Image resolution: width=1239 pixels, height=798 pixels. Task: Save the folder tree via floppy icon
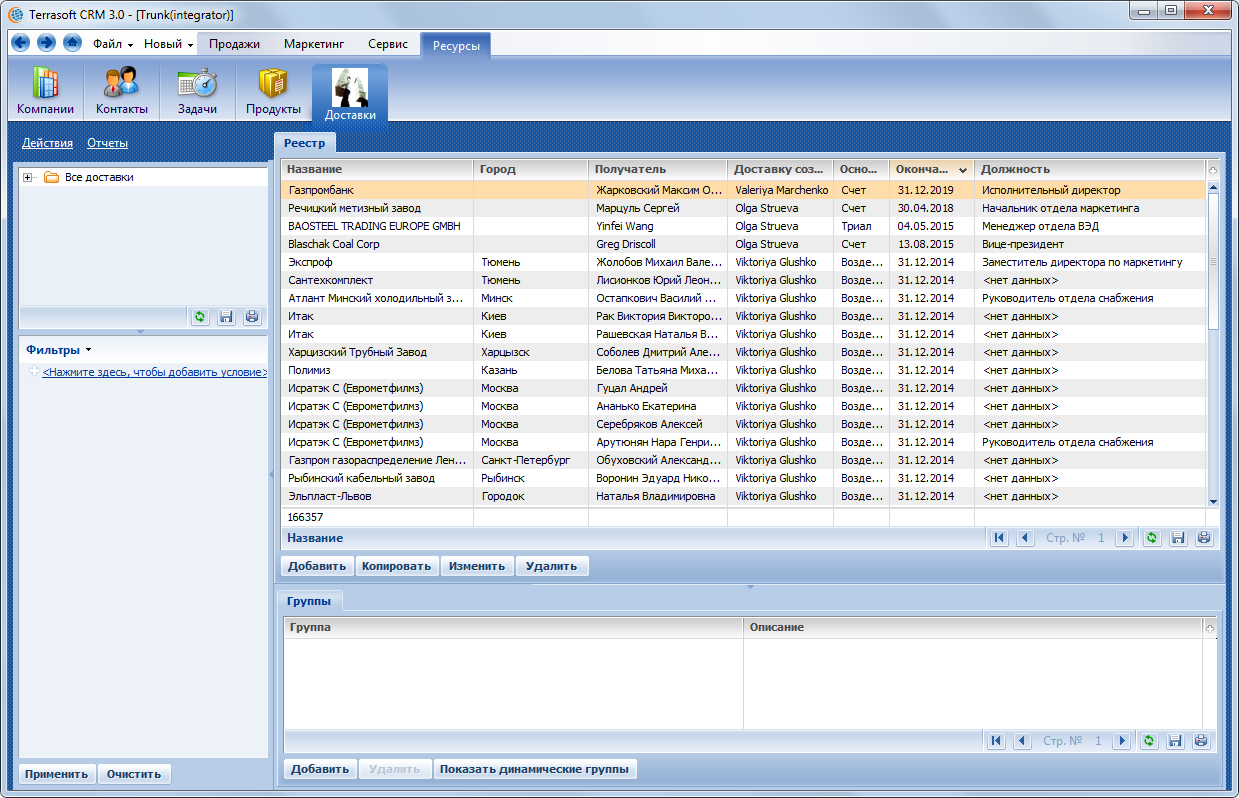tap(226, 317)
